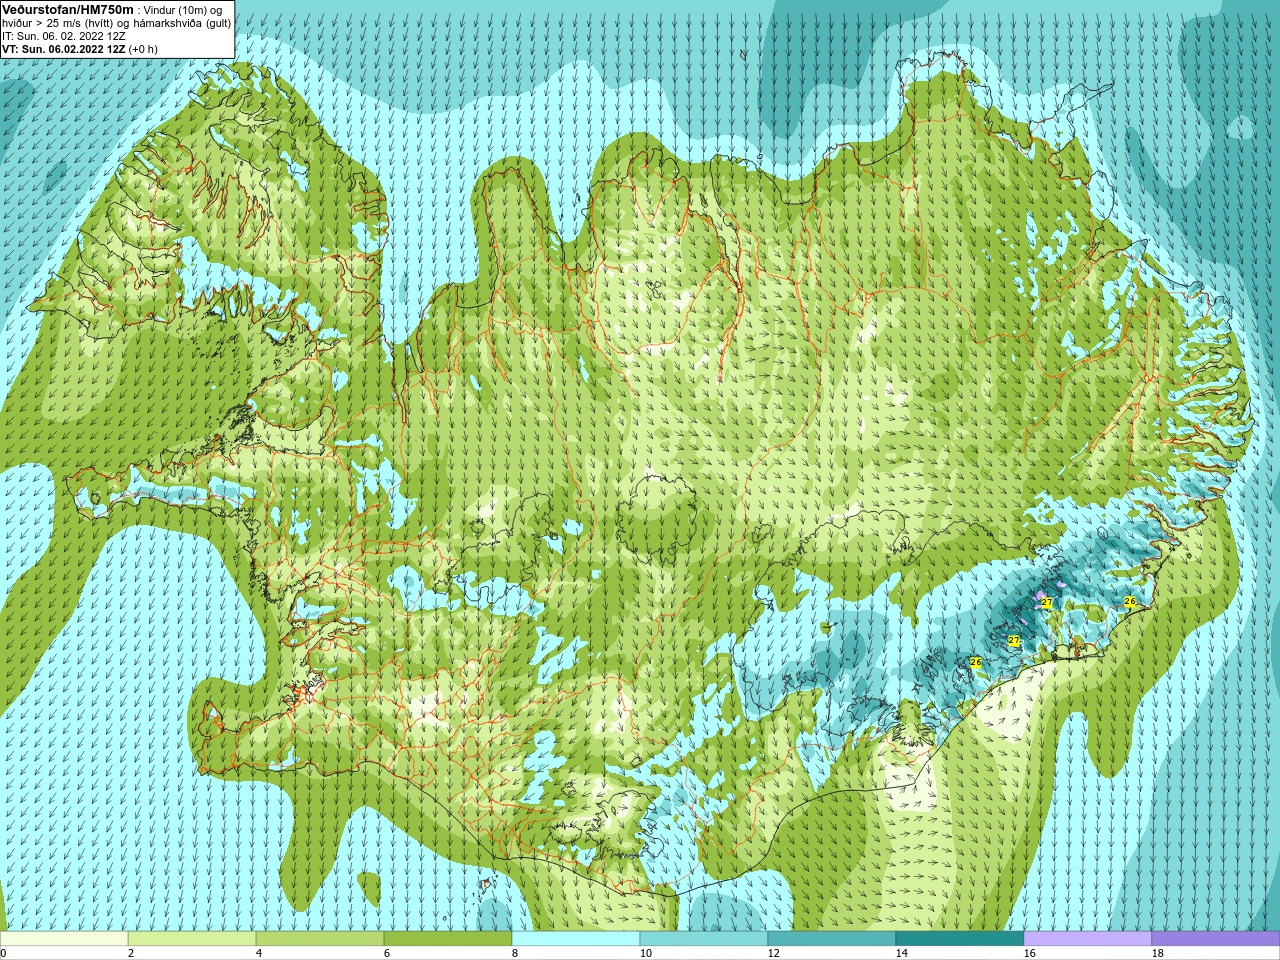Click the legend scale label 10

645,953
